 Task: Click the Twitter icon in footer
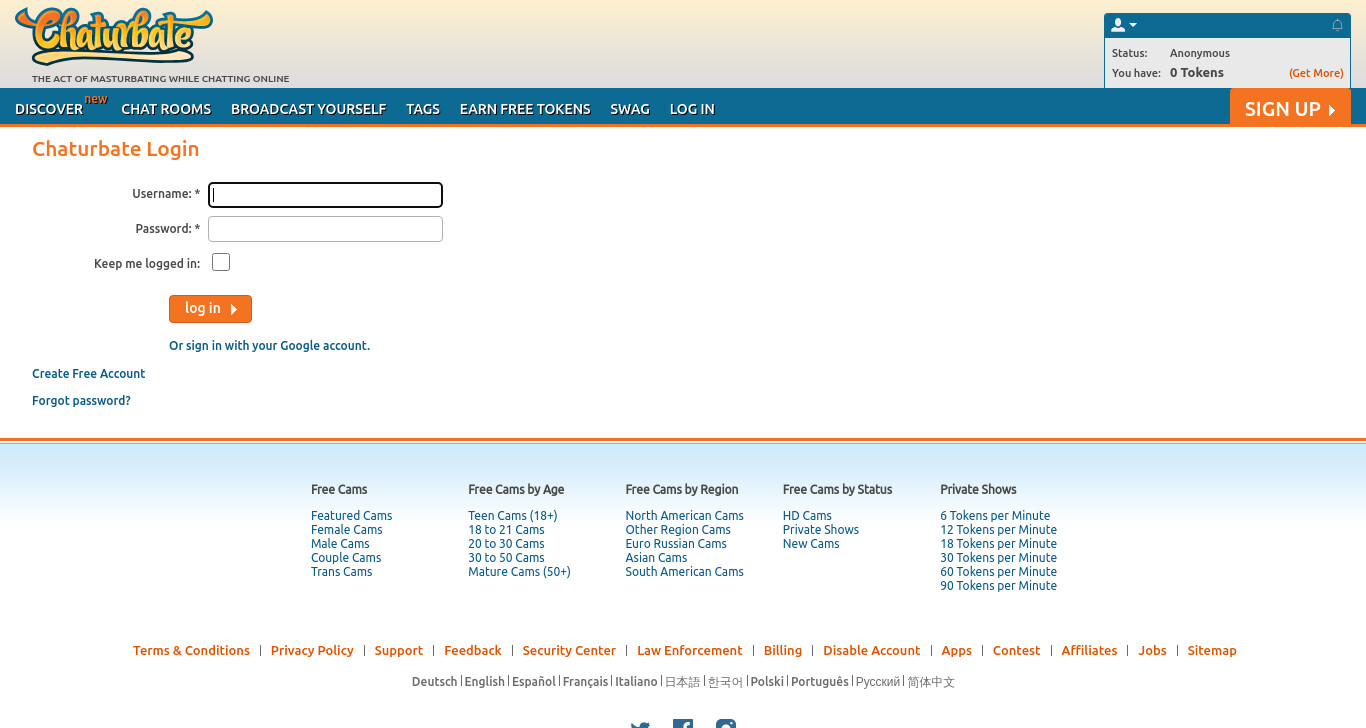coord(640,724)
